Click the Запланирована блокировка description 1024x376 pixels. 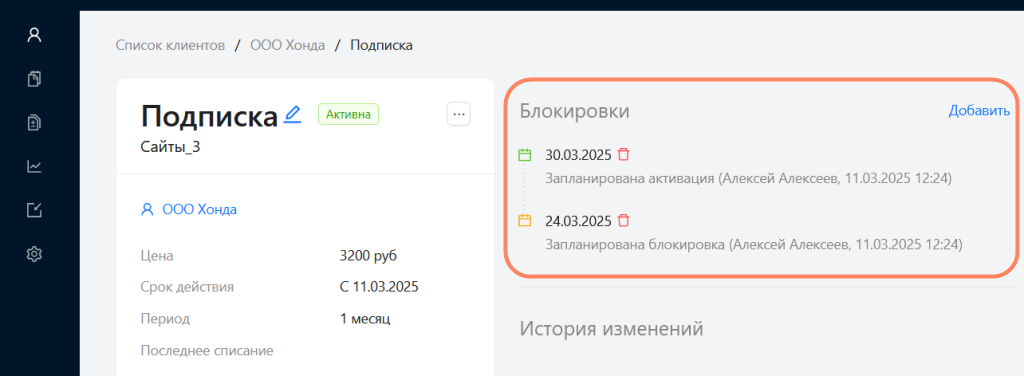tap(754, 245)
